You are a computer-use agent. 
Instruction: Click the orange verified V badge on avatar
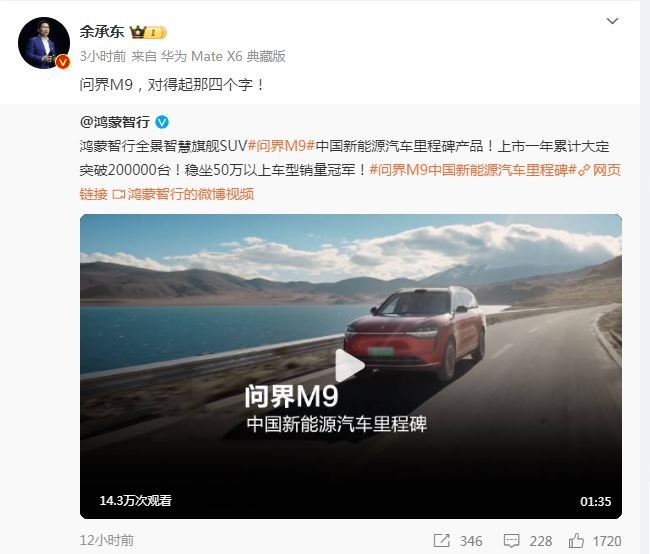[63, 62]
